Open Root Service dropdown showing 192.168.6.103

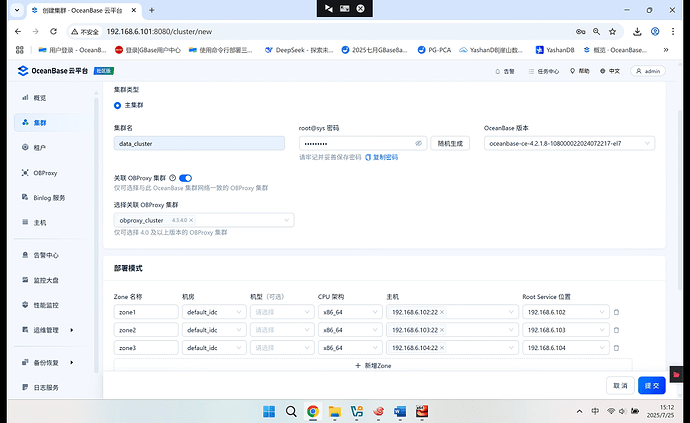coord(566,330)
